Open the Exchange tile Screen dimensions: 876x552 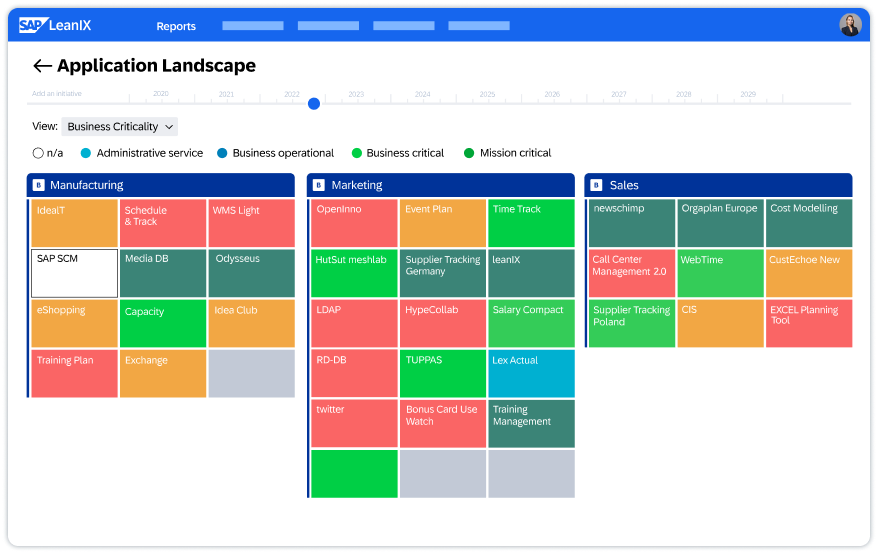(163, 374)
